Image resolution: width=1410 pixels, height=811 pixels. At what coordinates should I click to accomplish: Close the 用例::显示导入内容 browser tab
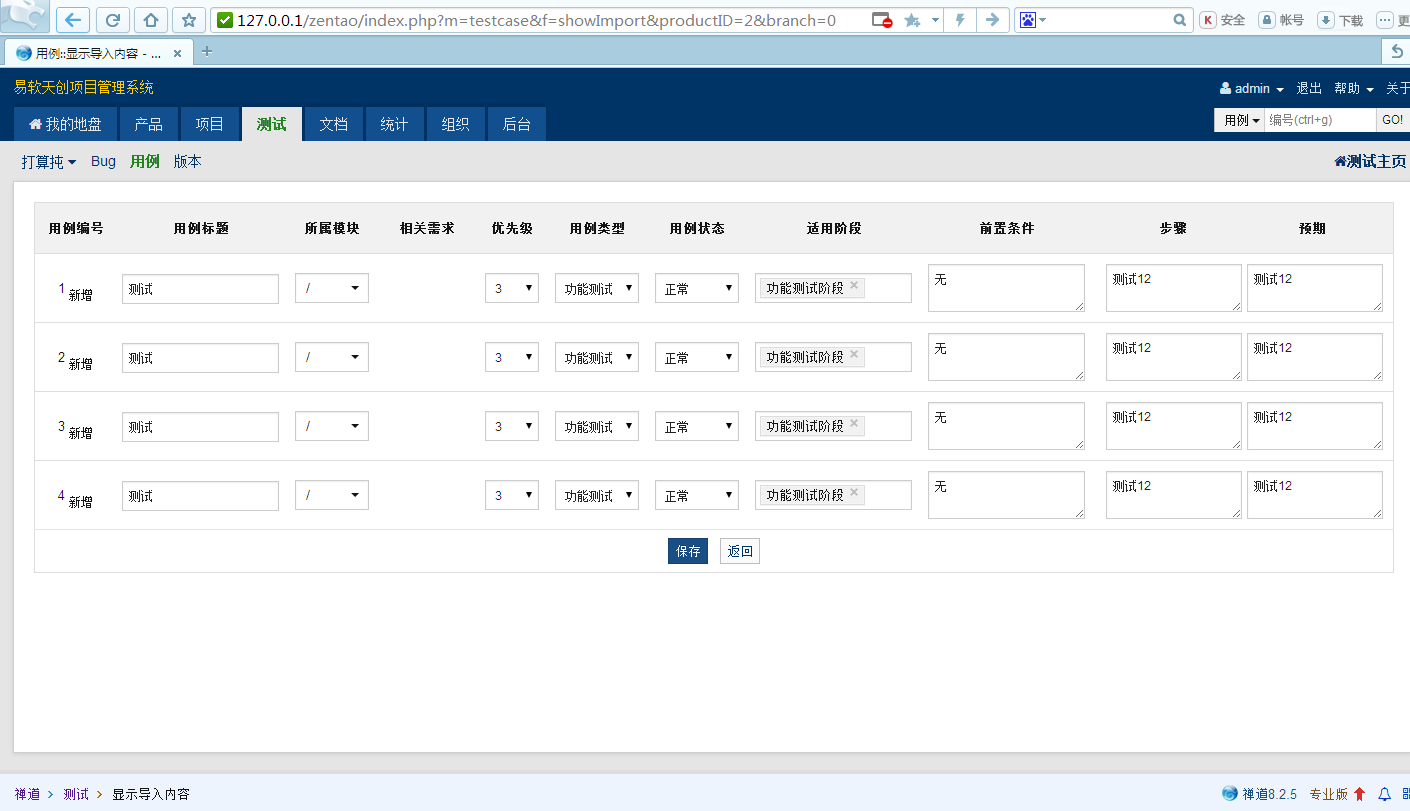pos(178,53)
